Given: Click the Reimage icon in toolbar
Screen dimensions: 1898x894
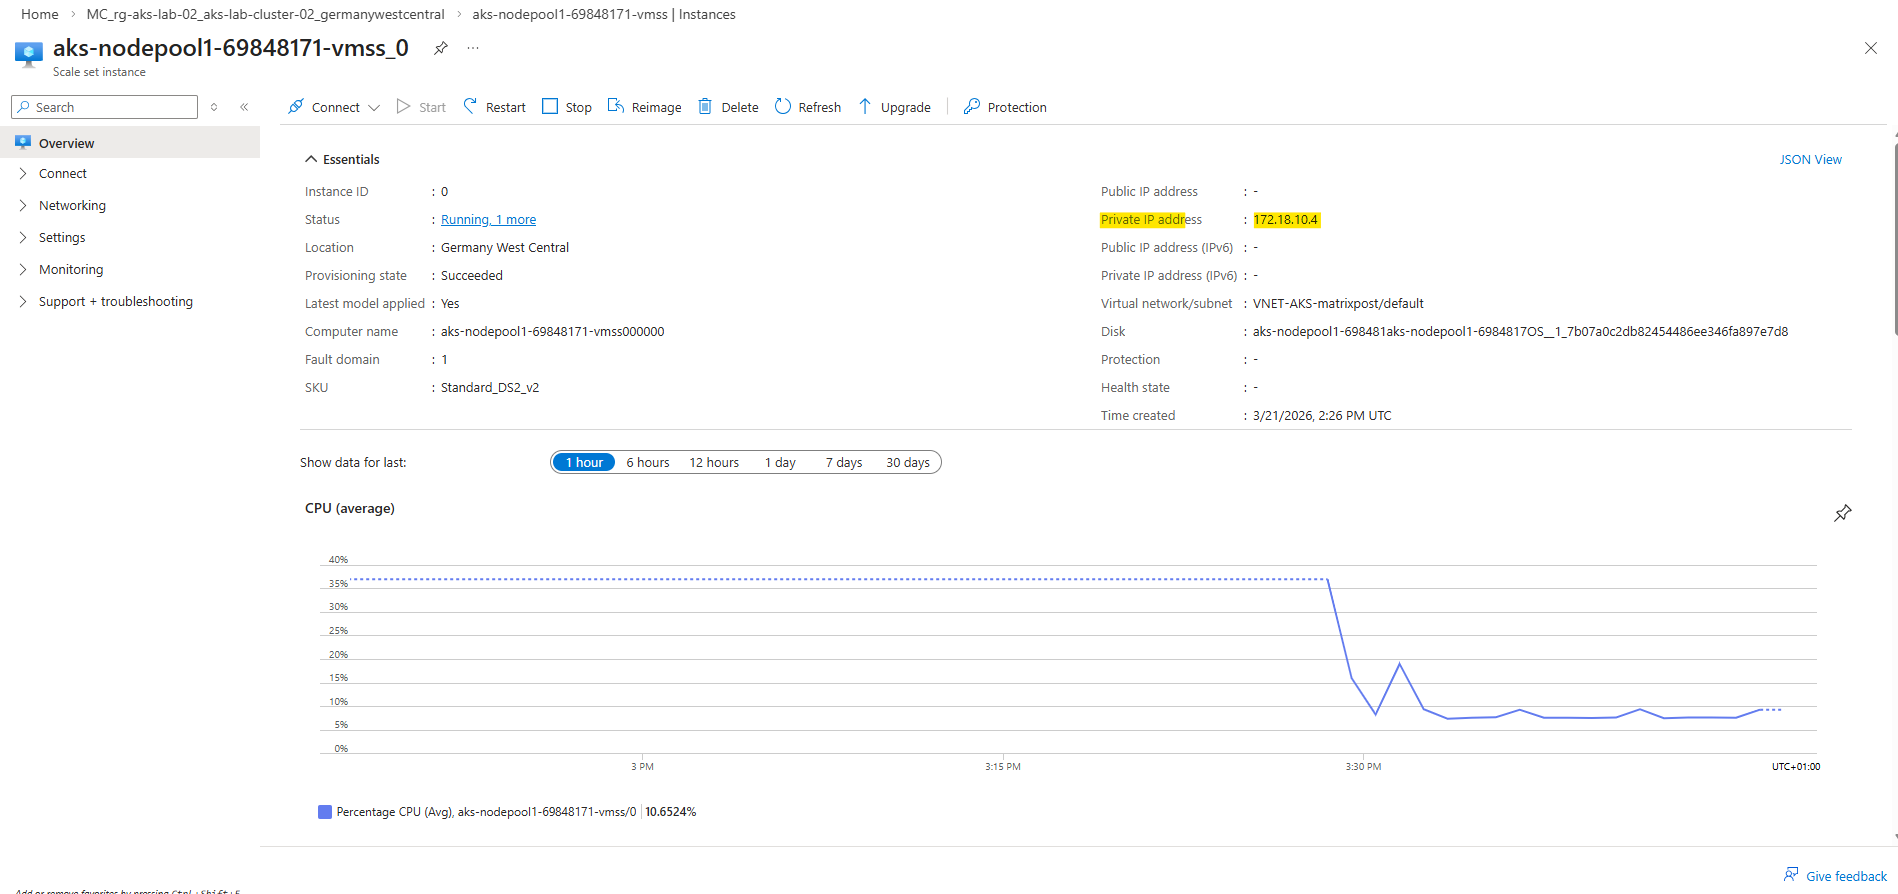Looking at the screenshot, I should click(616, 107).
